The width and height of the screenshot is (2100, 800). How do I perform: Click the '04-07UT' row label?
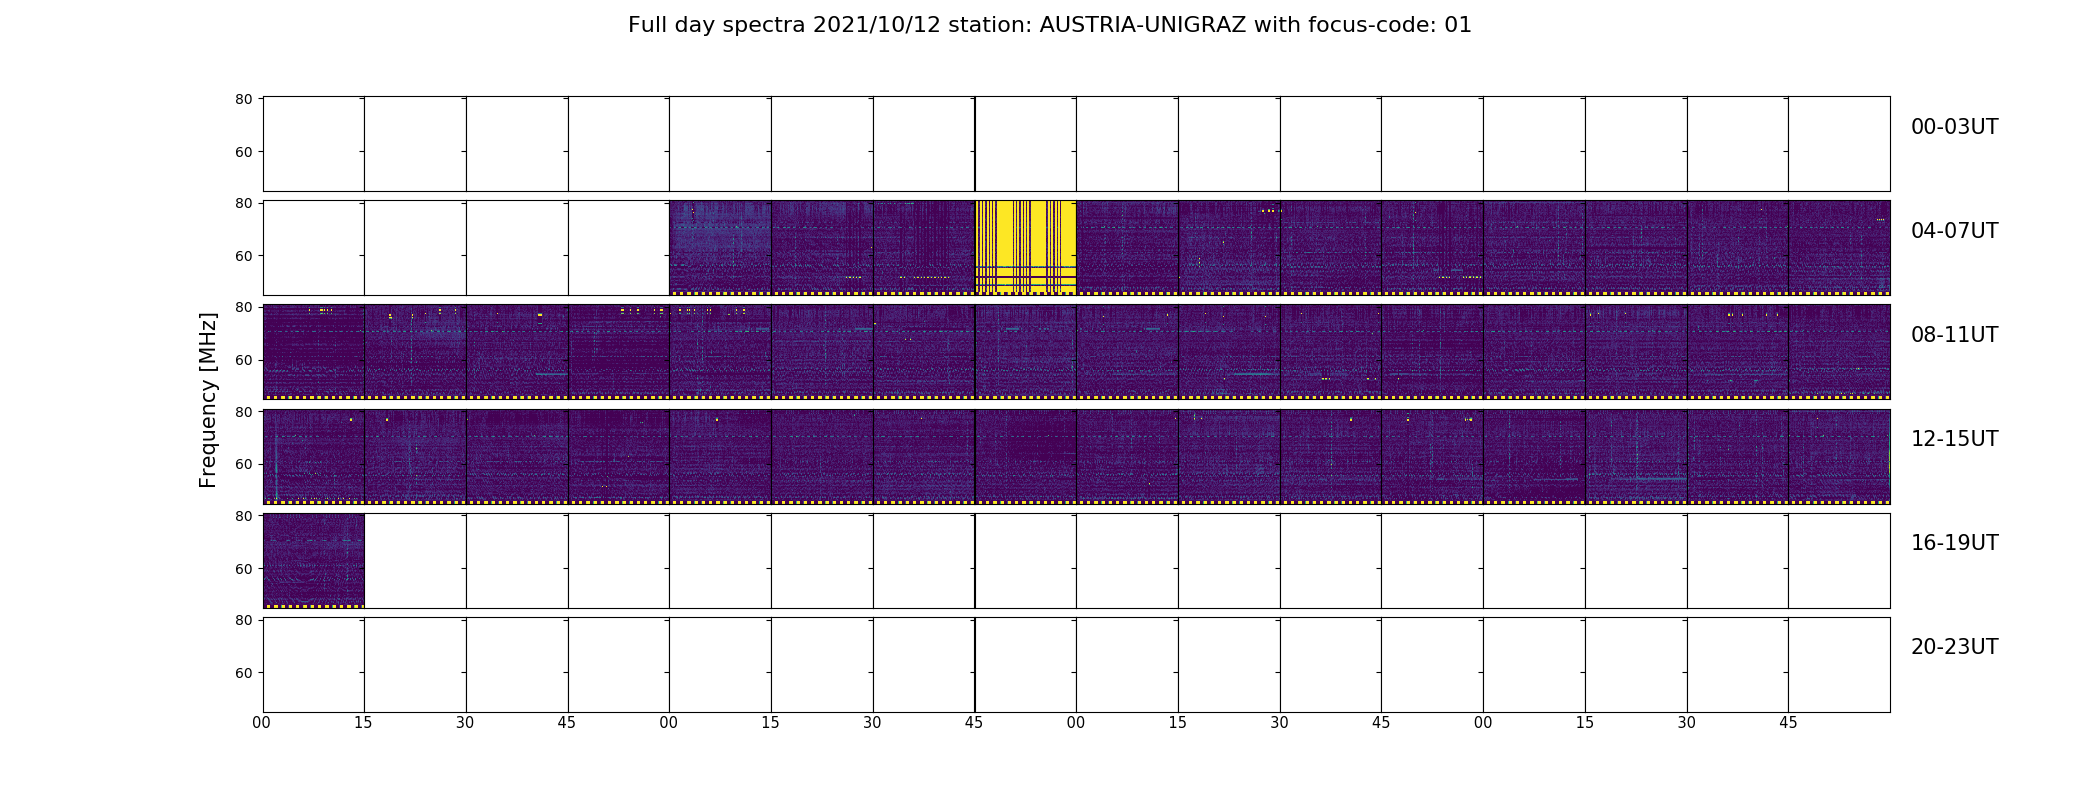coord(1954,231)
